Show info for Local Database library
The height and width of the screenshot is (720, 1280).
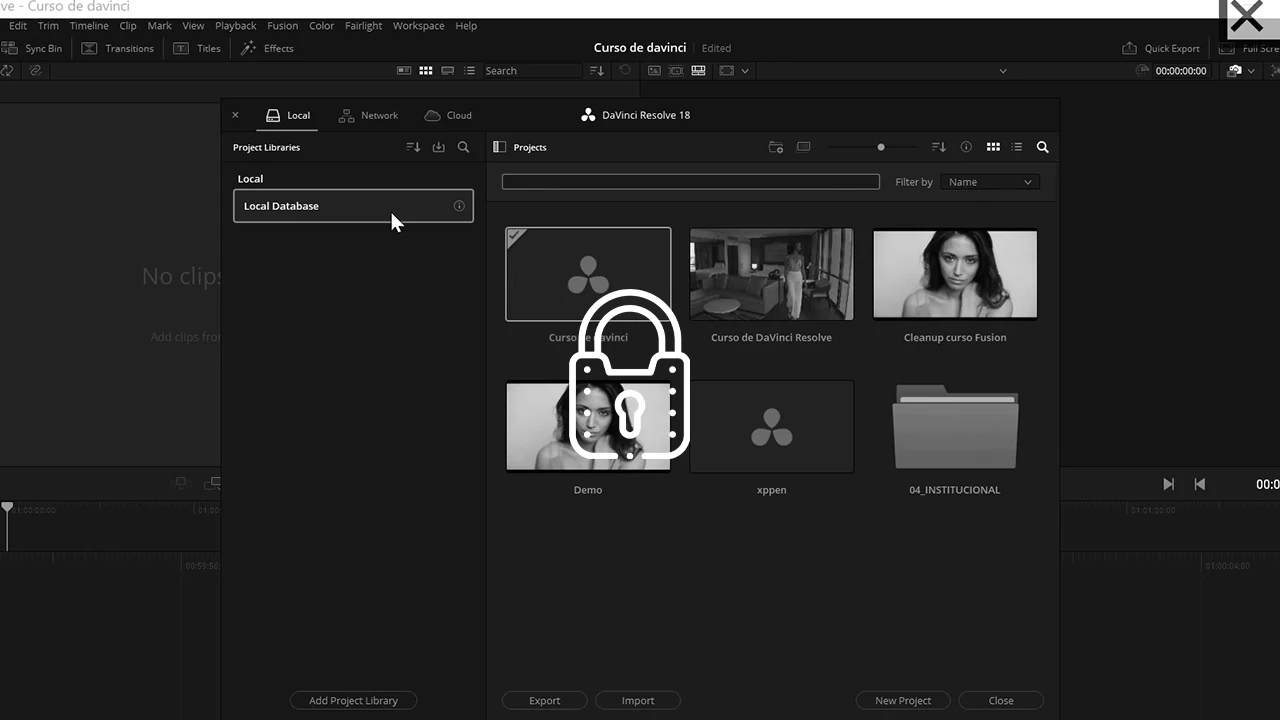(459, 206)
